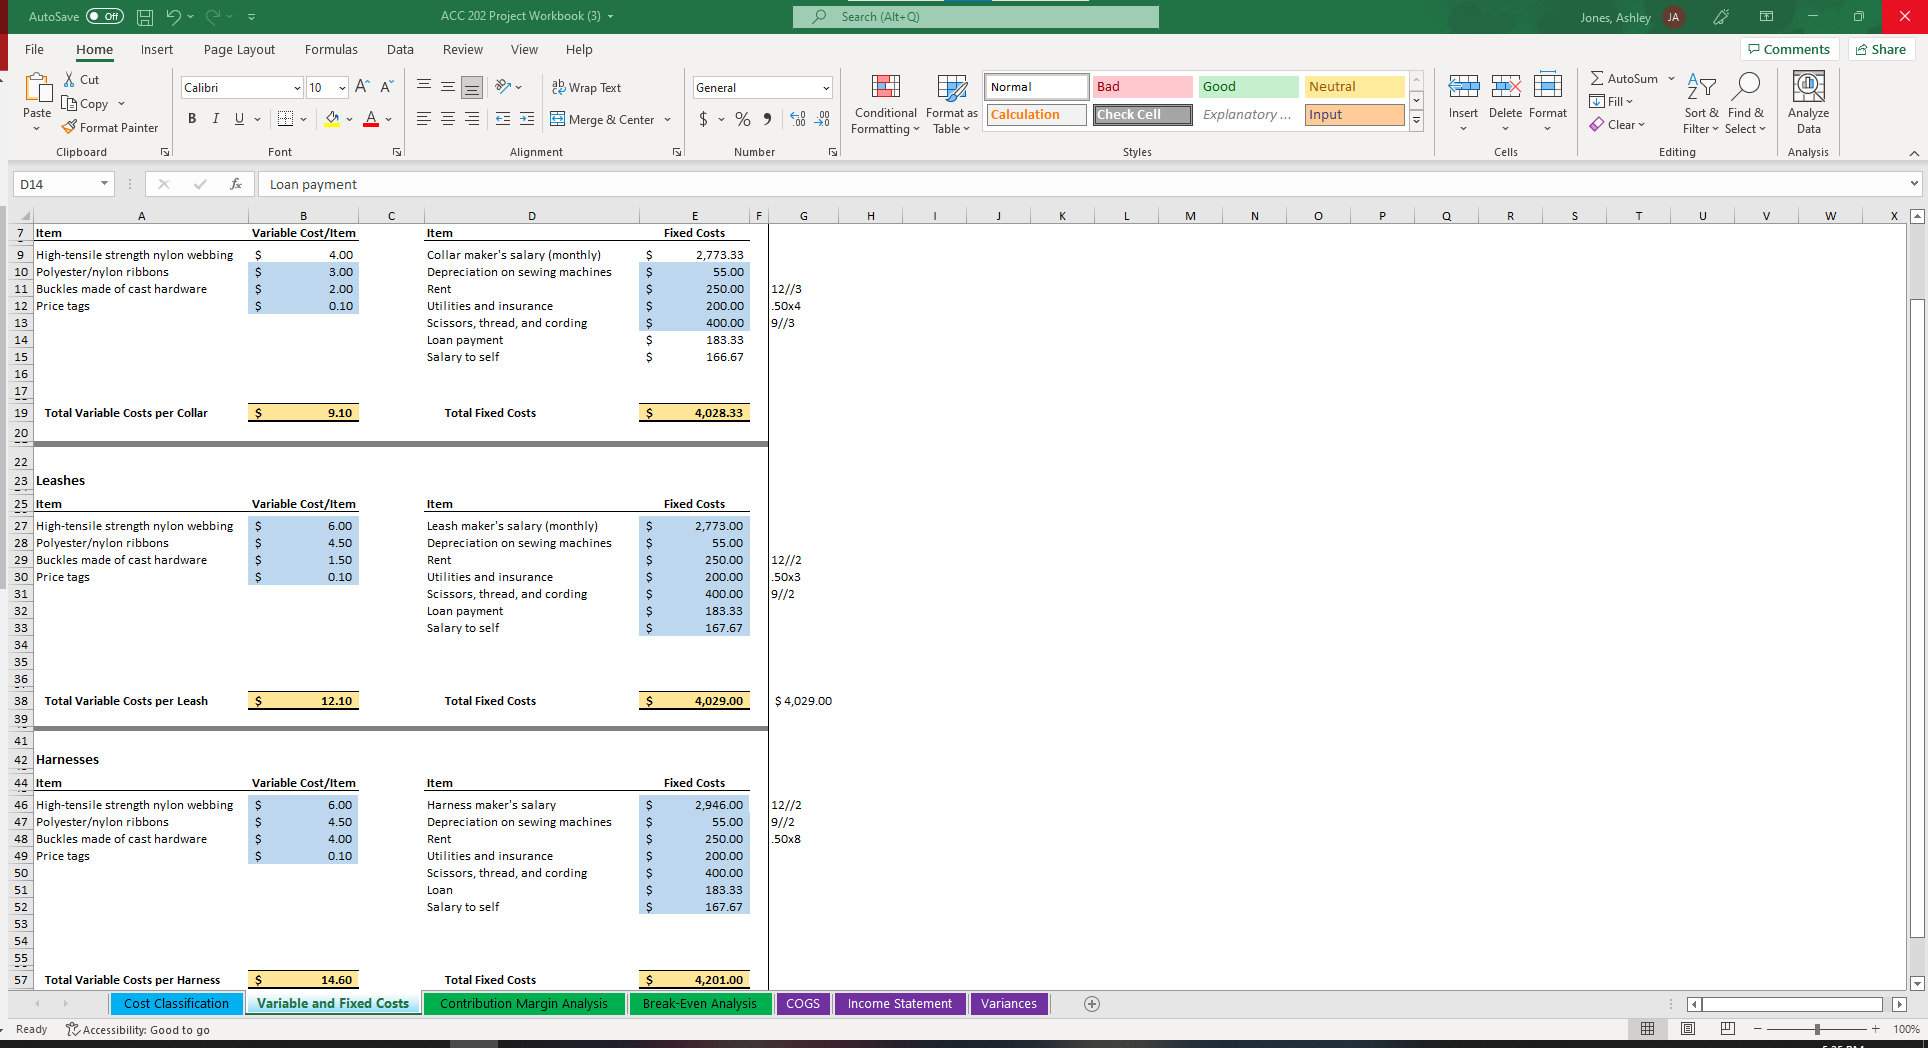Toggle underline formatting
Screen dimensions: 1928x1048
(238, 118)
